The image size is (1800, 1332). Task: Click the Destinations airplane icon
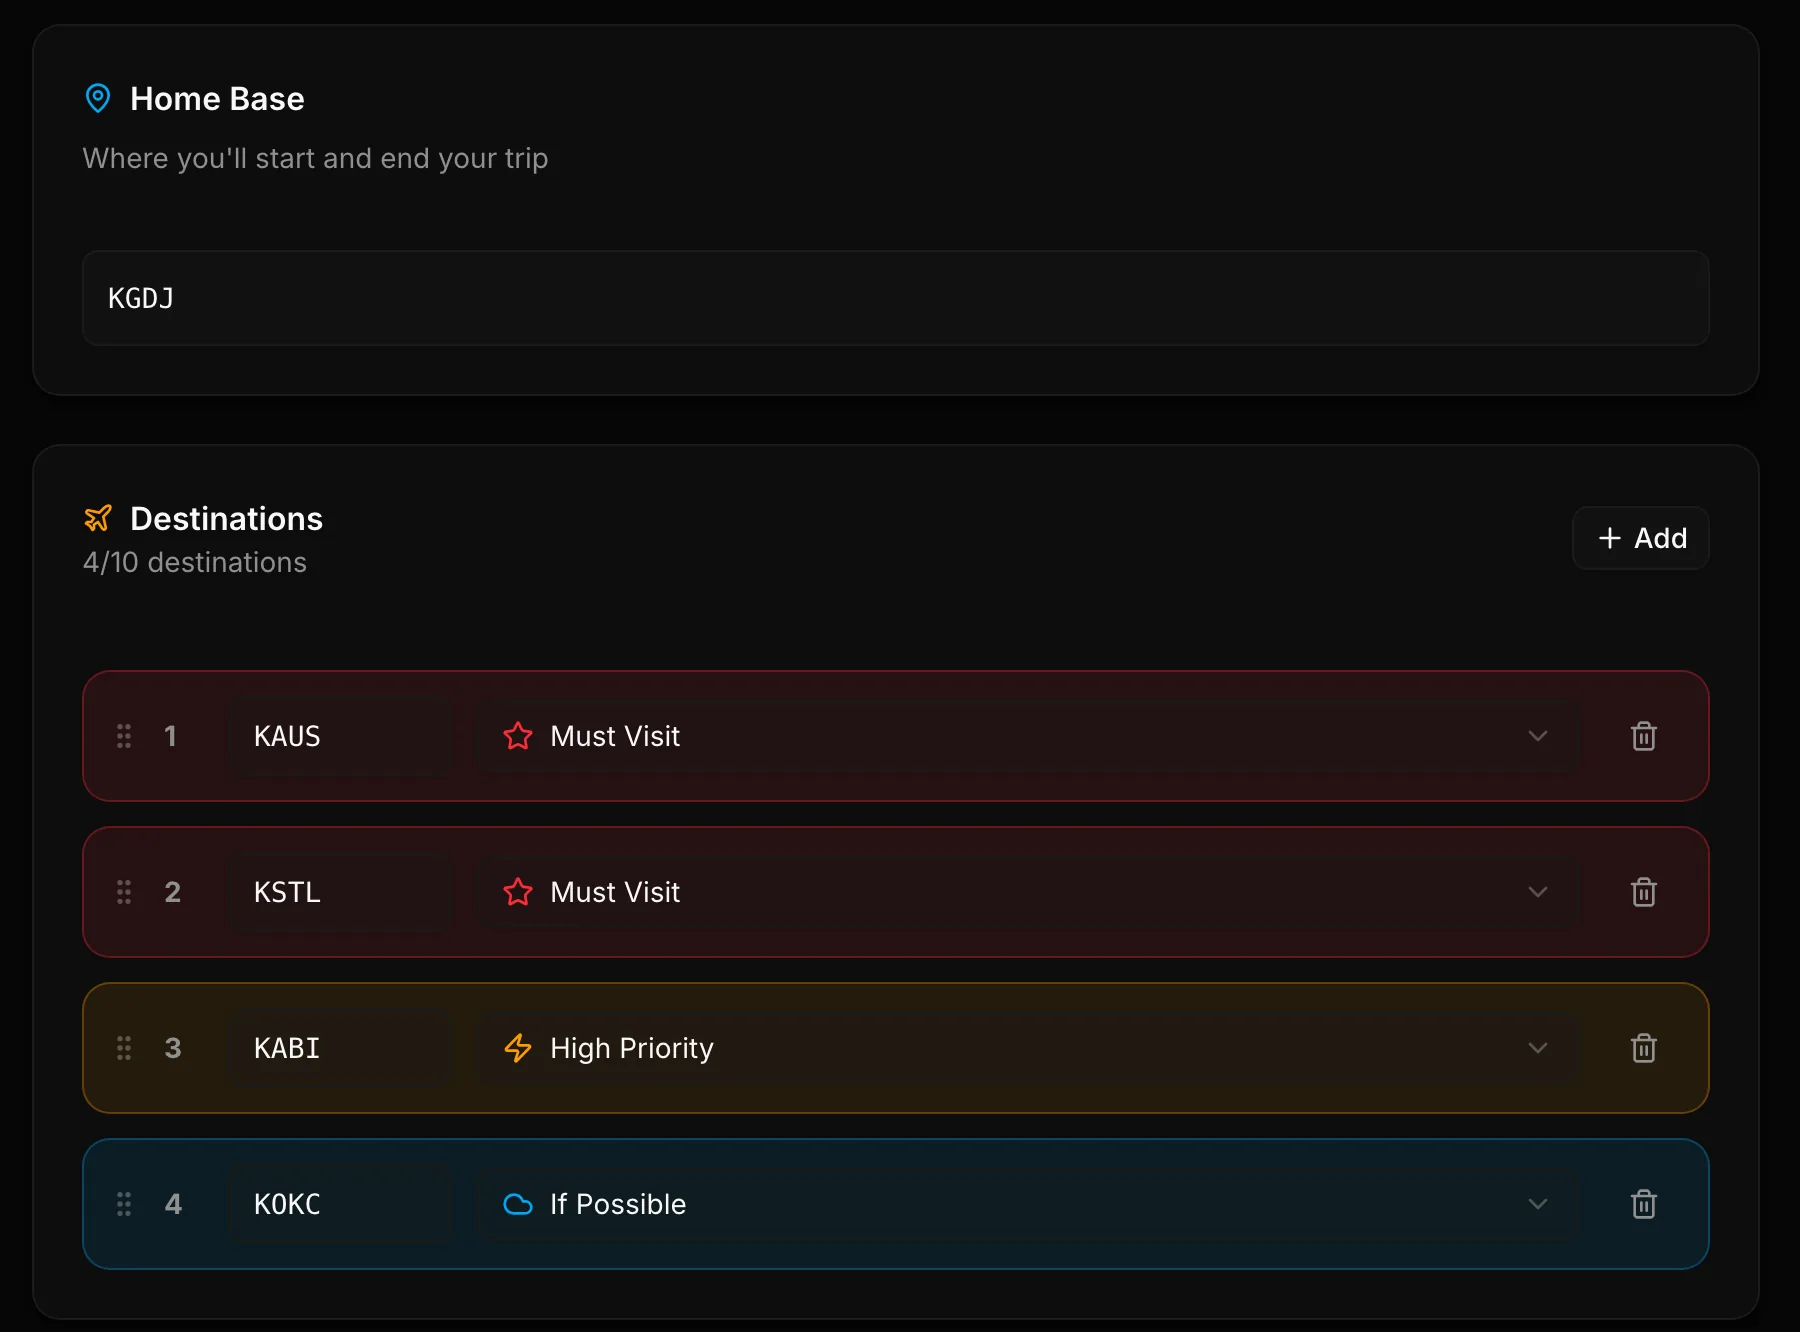click(x=98, y=518)
